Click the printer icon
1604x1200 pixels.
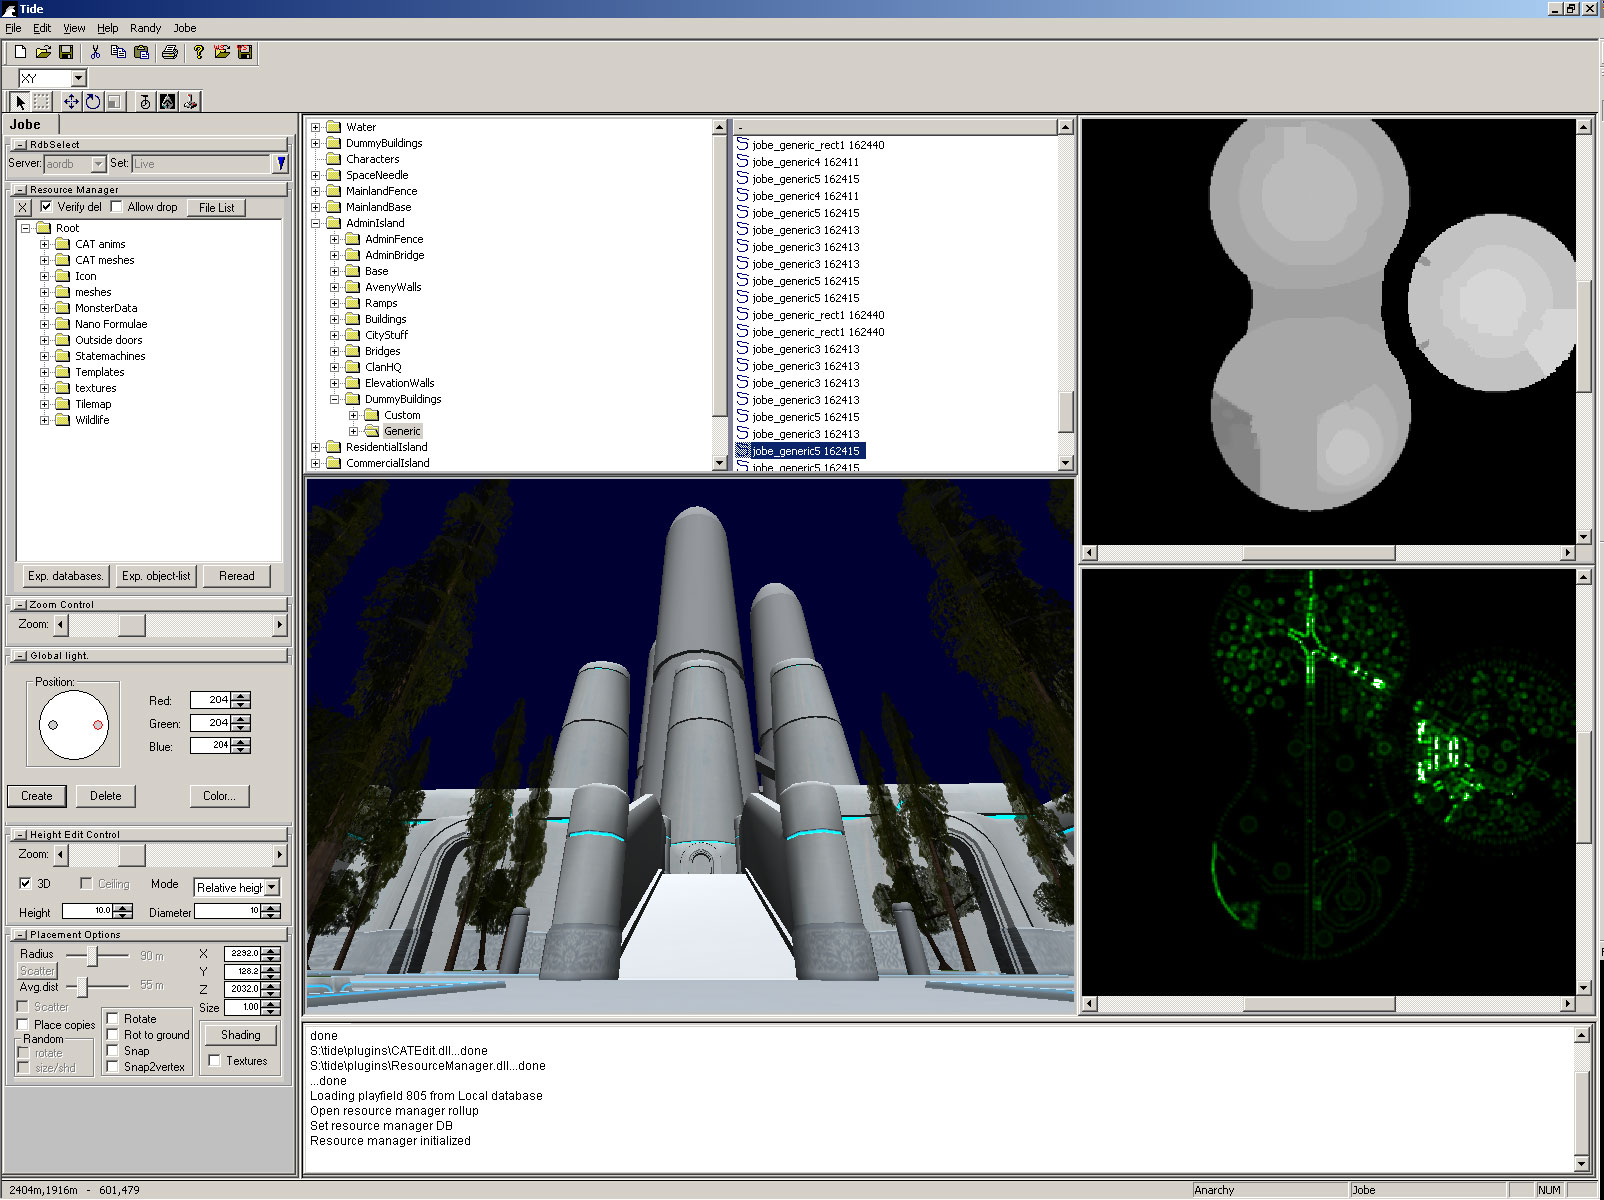(170, 52)
